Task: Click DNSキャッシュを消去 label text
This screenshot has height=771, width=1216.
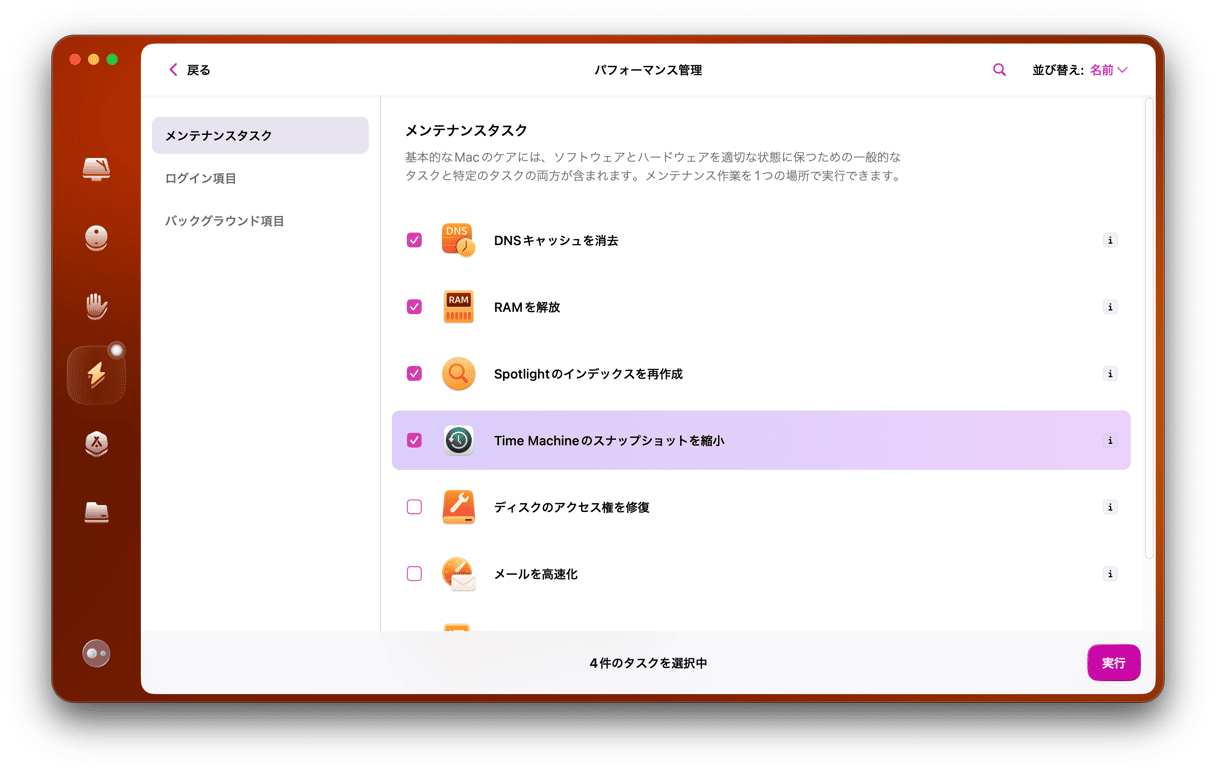Action: click(x=556, y=241)
